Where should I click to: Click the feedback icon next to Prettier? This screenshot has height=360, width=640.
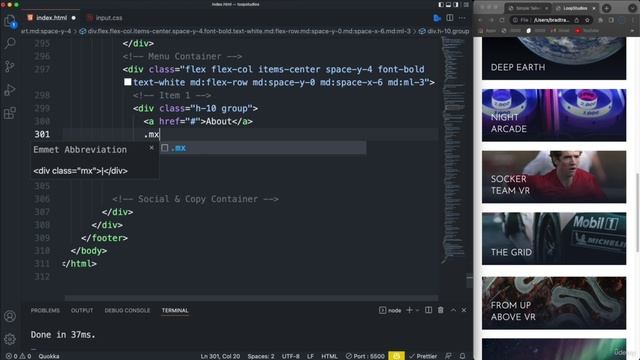pyautogui.click(x=448, y=356)
